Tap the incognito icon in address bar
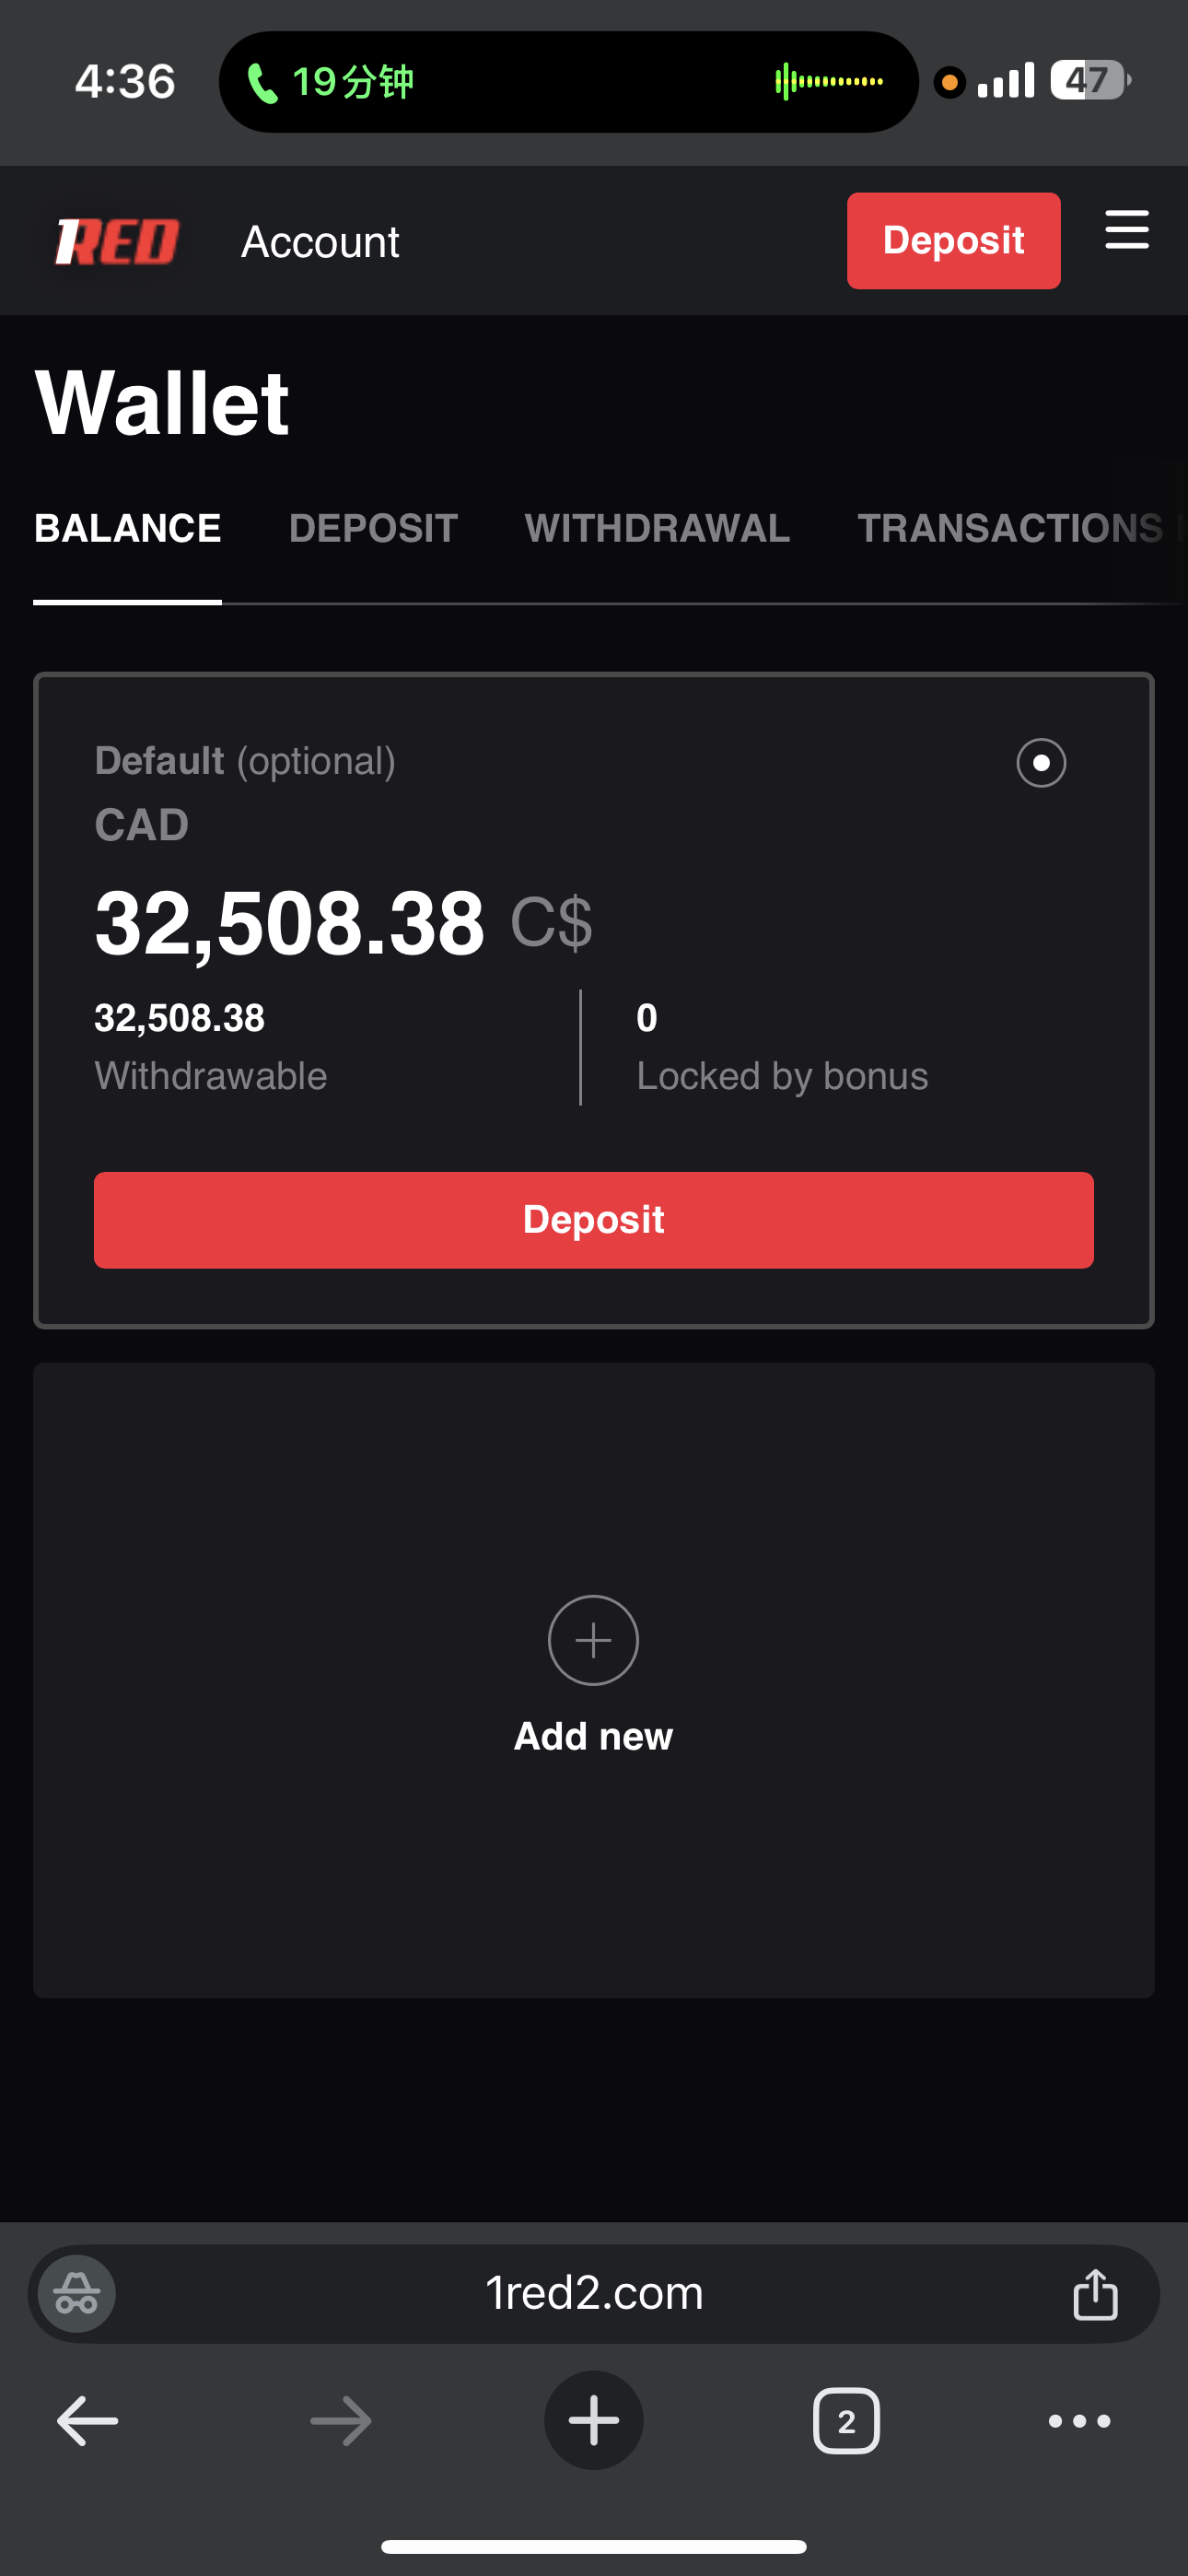1188x2576 pixels. pyautogui.click(x=77, y=2293)
